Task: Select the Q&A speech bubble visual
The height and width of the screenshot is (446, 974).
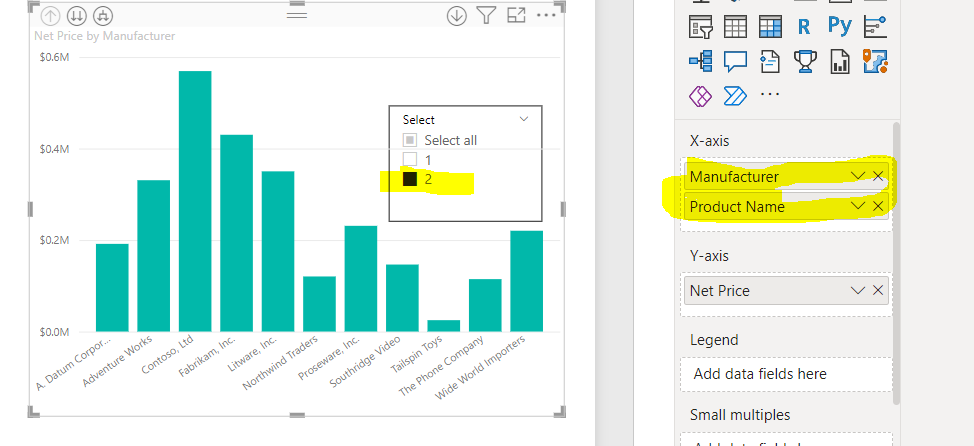Action: [735, 61]
